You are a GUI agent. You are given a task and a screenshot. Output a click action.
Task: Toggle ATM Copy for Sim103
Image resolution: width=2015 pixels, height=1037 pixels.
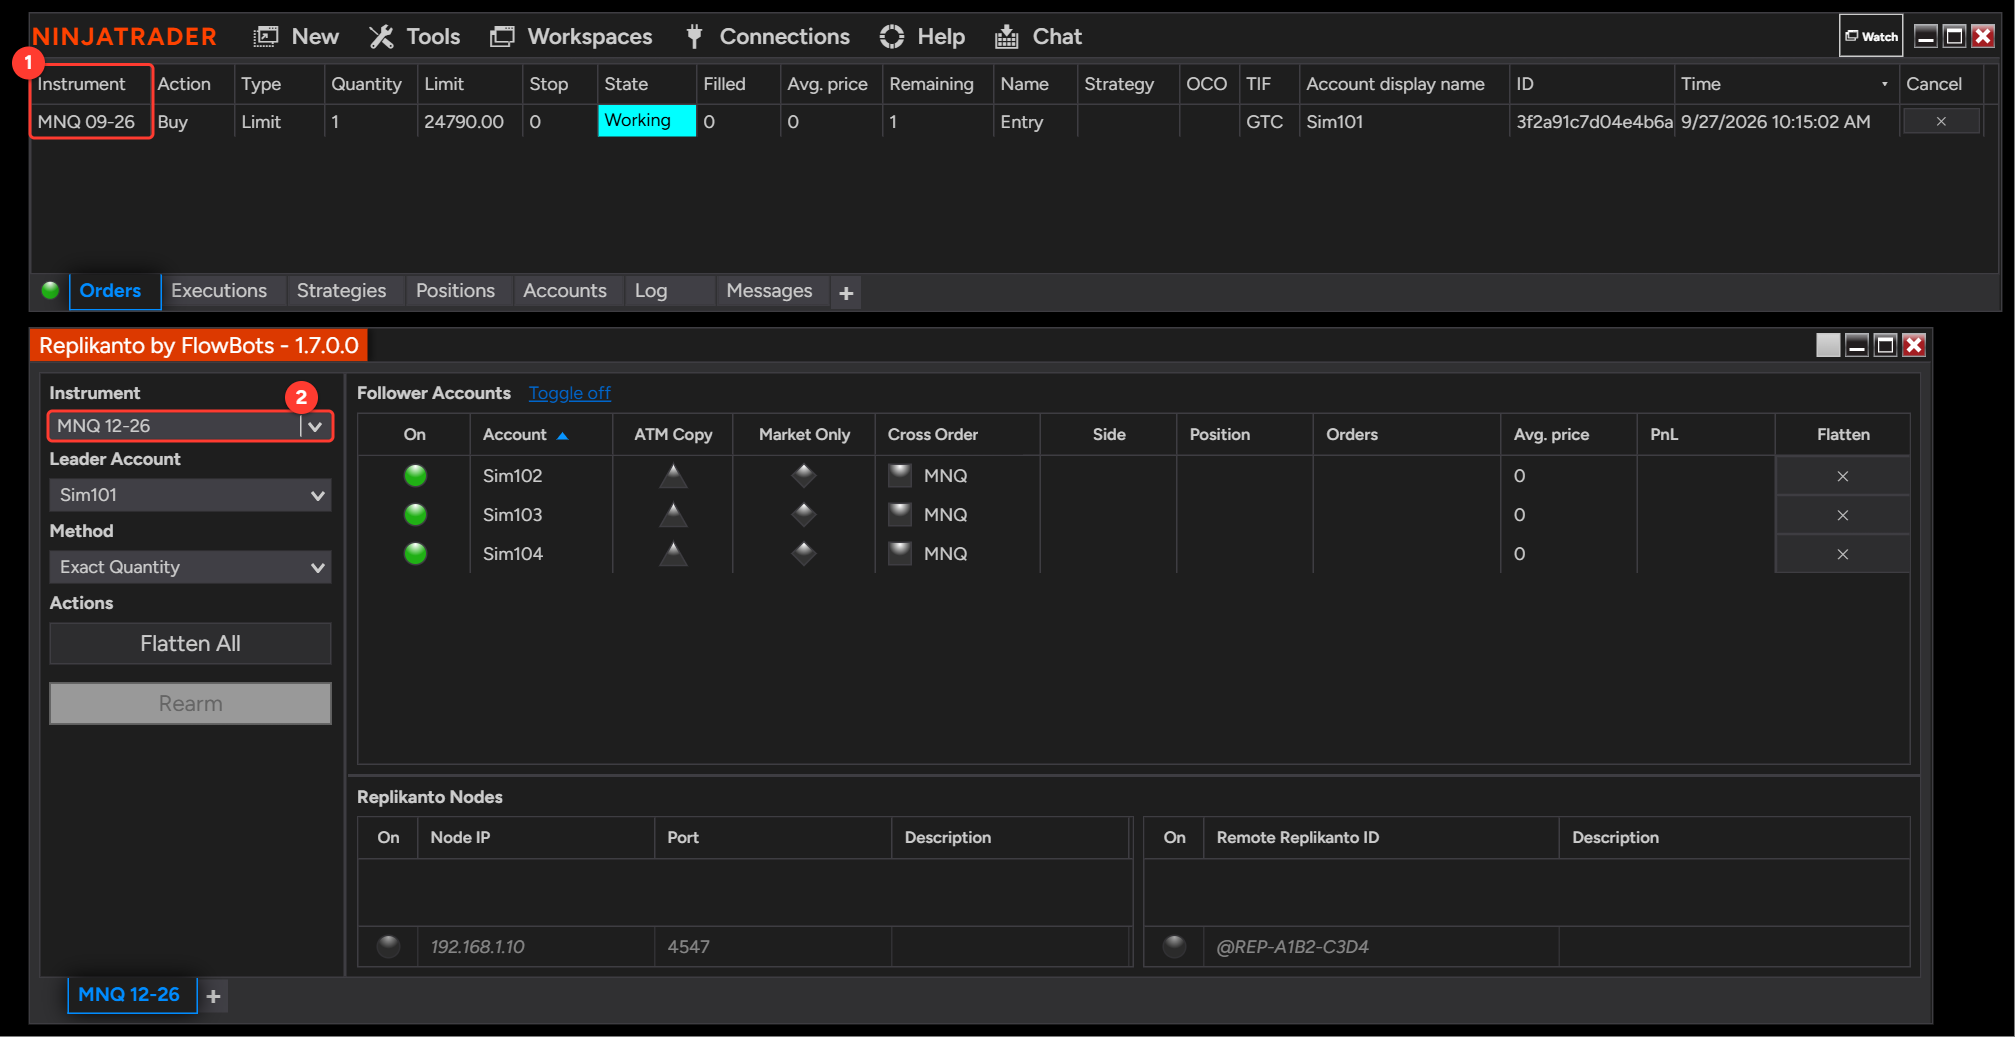click(x=673, y=515)
